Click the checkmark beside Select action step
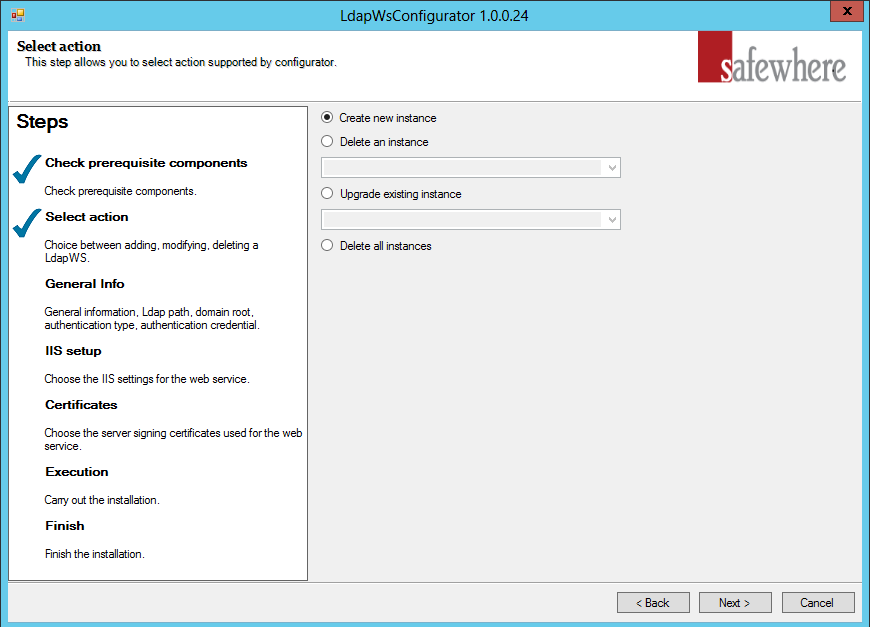Viewport: 870px width, 627px height. pos(24,223)
